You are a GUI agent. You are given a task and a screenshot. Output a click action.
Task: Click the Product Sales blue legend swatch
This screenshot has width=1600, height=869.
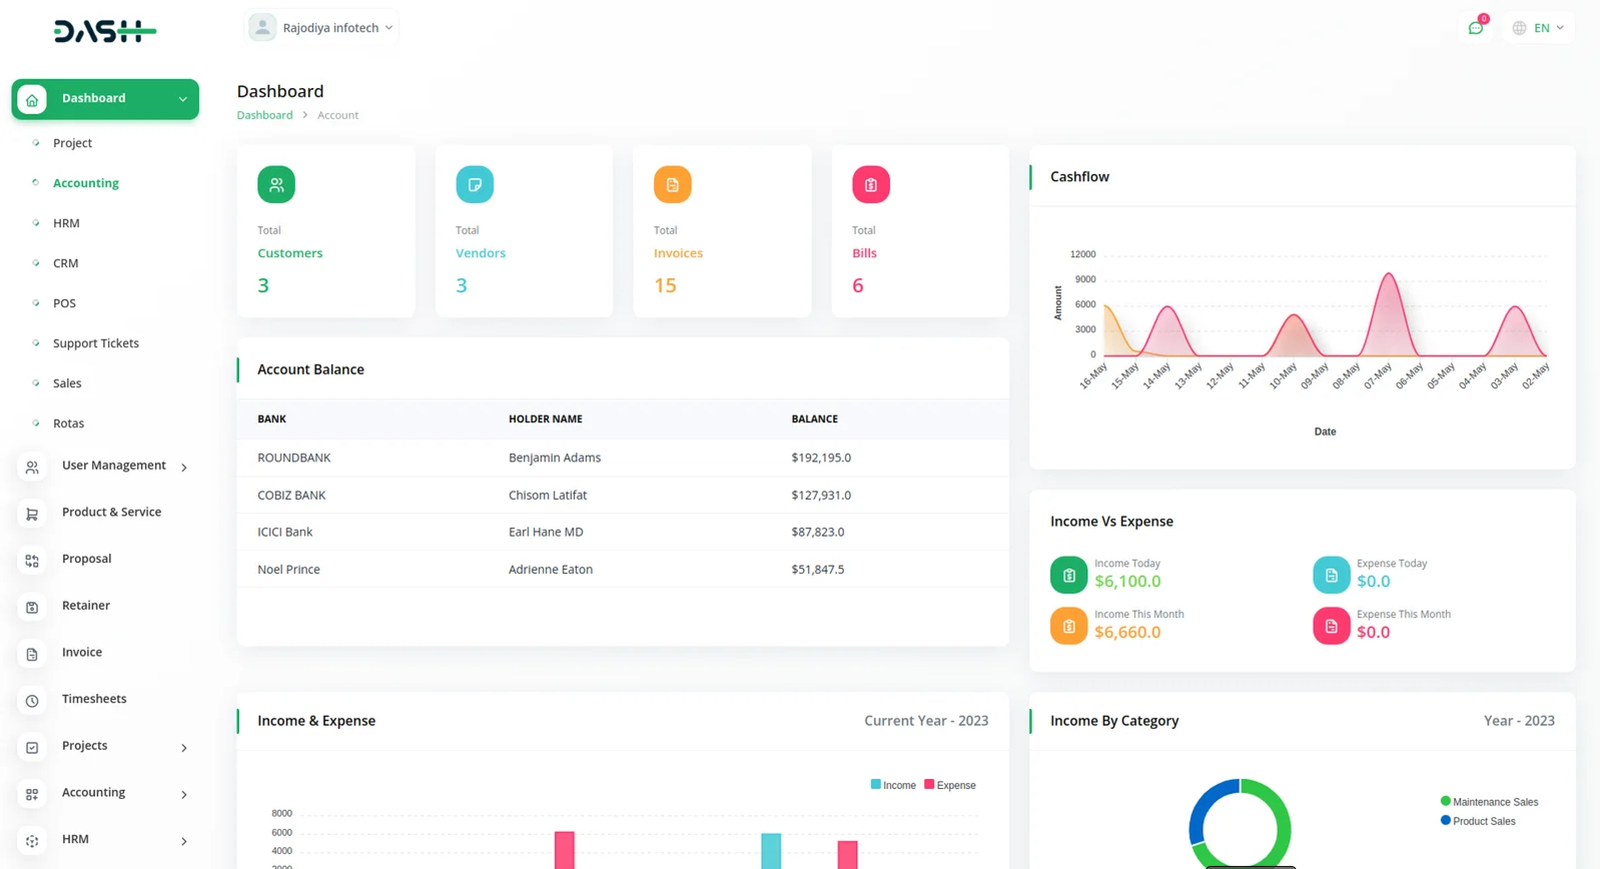tap(1445, 821)
